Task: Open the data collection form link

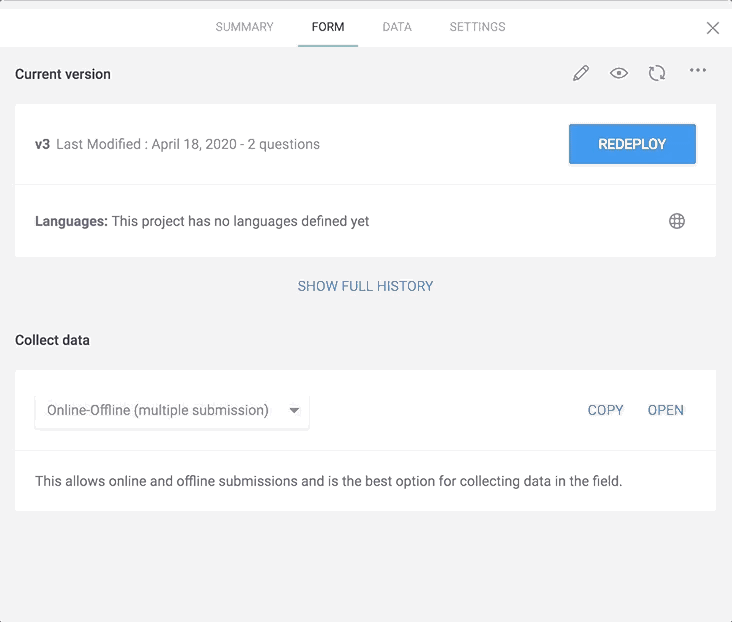Action: coord(666,410)
